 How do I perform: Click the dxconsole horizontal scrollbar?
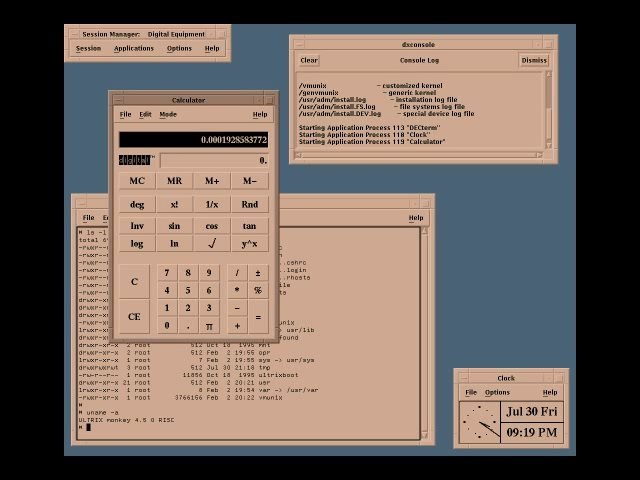click(419, 155)
